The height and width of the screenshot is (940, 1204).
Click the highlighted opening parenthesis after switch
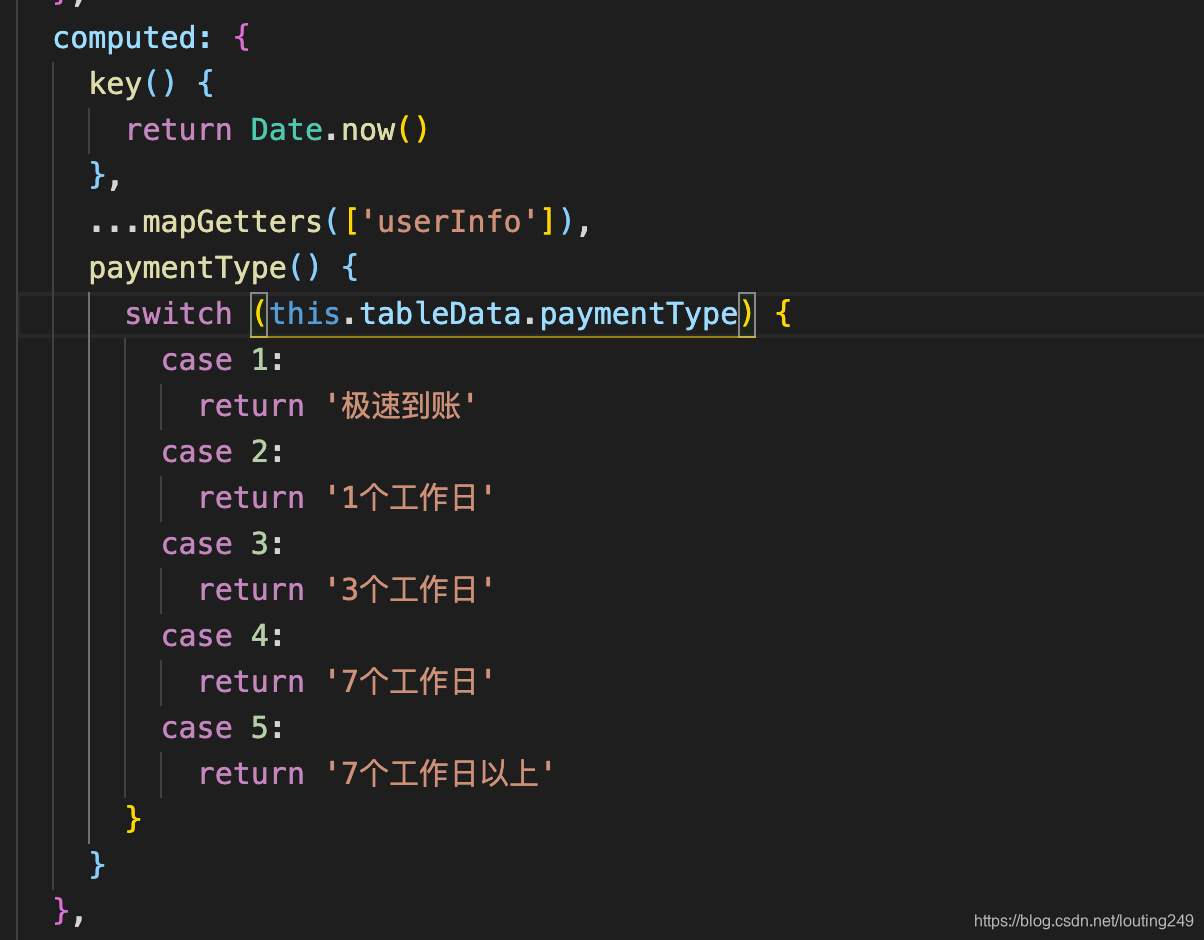(x=259, y=314)
